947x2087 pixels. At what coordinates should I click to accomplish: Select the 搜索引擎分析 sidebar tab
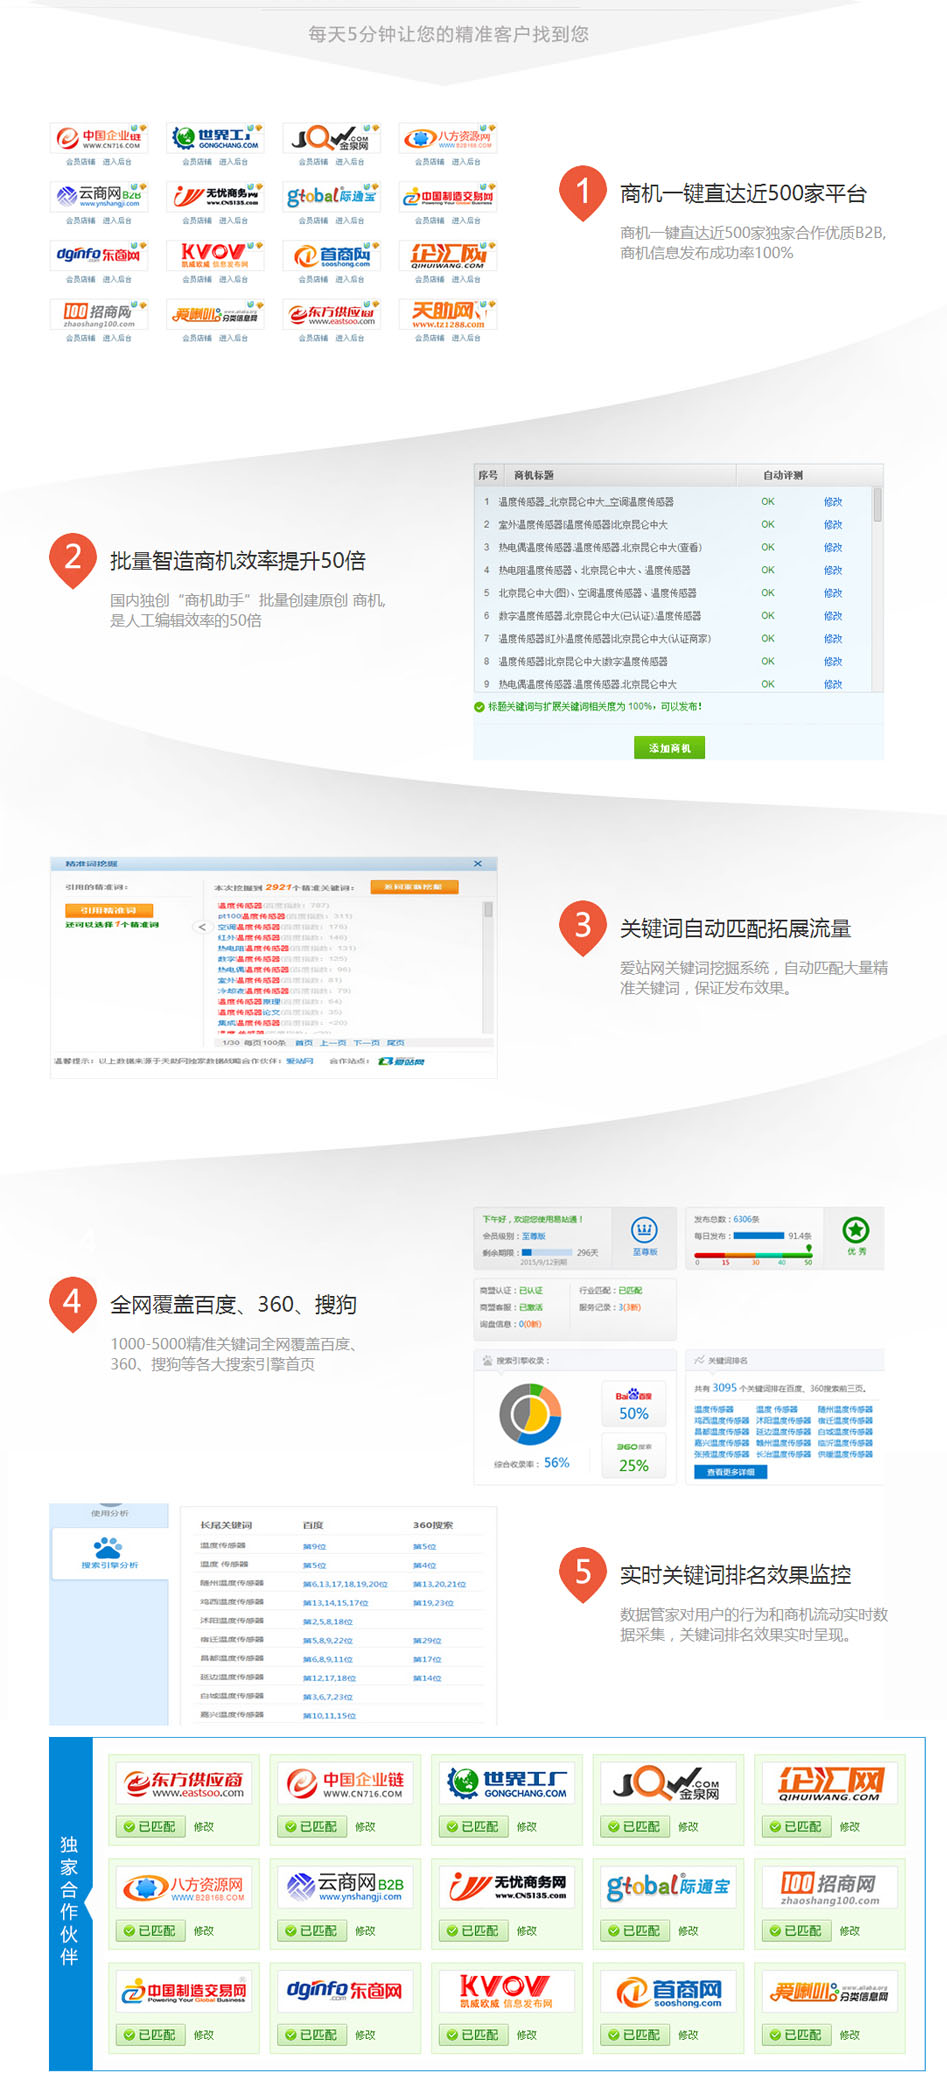pos(109,1555)
